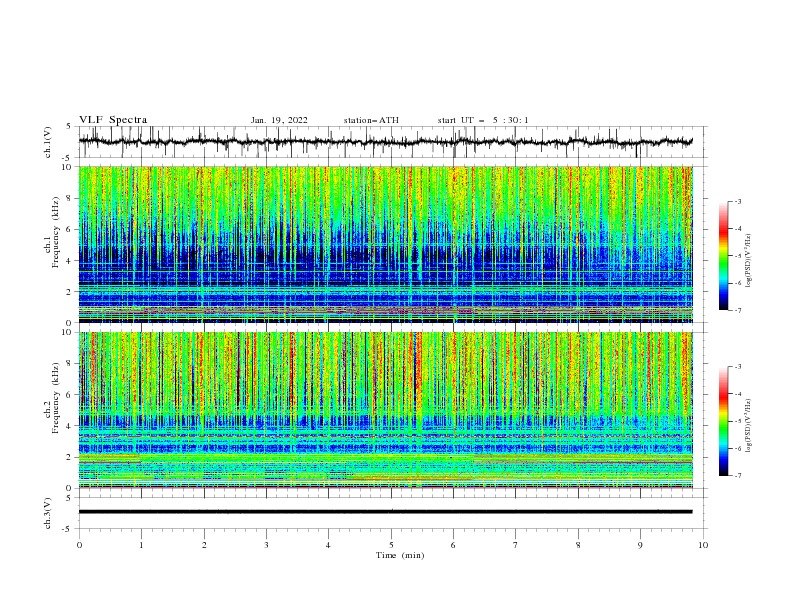Click time axis tick label '2'
Viewport: 792px width, 612px height.
pyautogui.click(x=204, y=545)
